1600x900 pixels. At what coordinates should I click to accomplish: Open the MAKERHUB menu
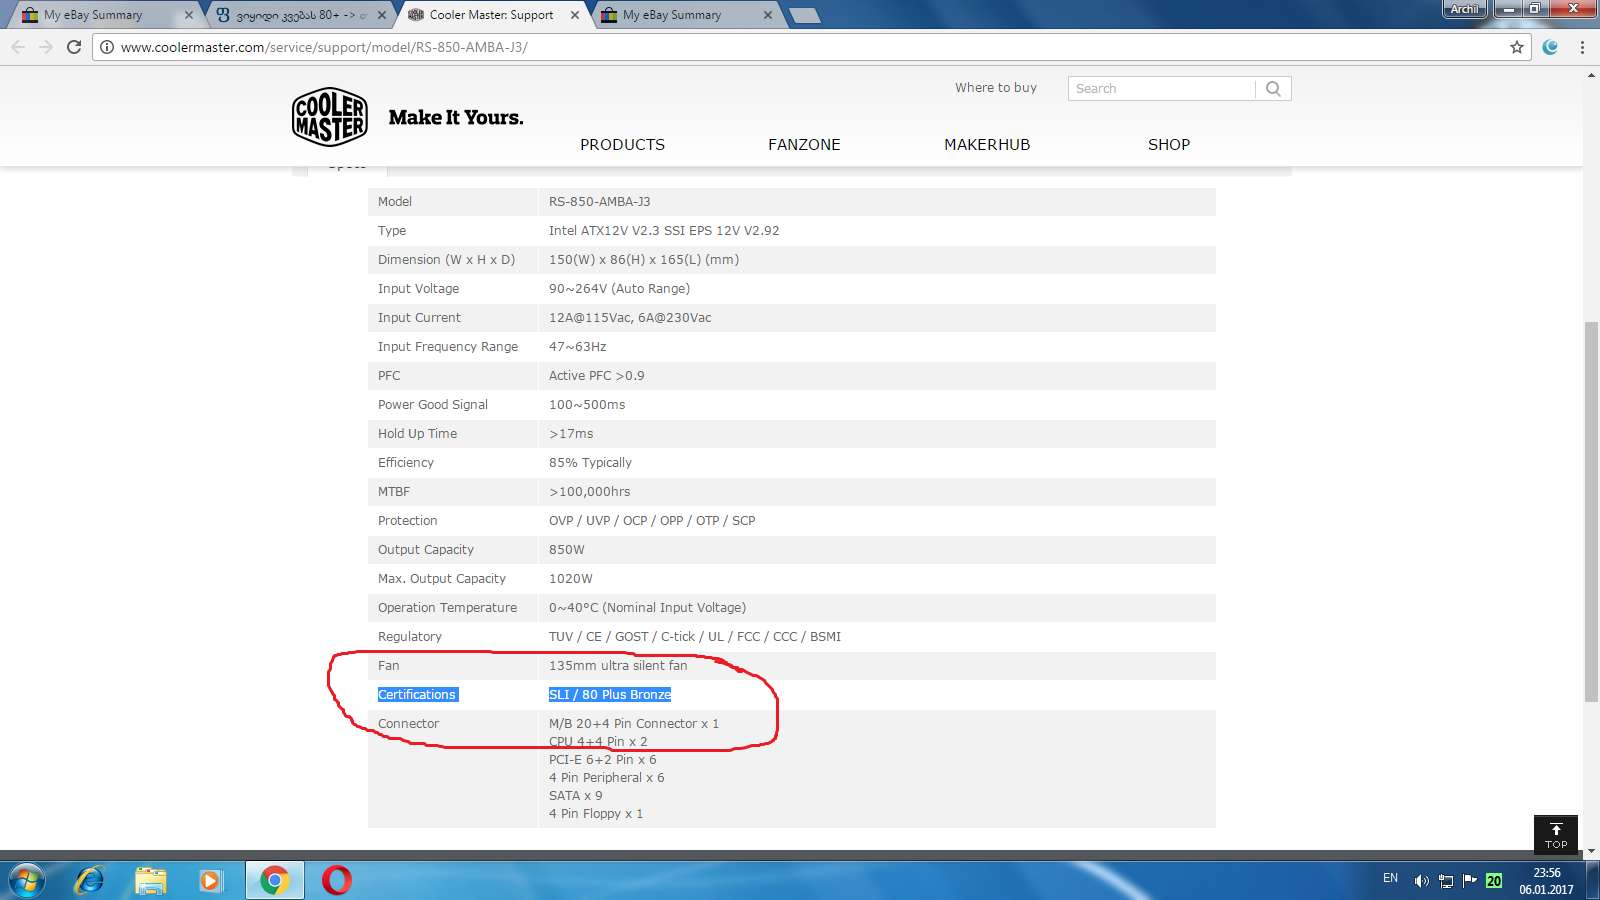point(987,145)
